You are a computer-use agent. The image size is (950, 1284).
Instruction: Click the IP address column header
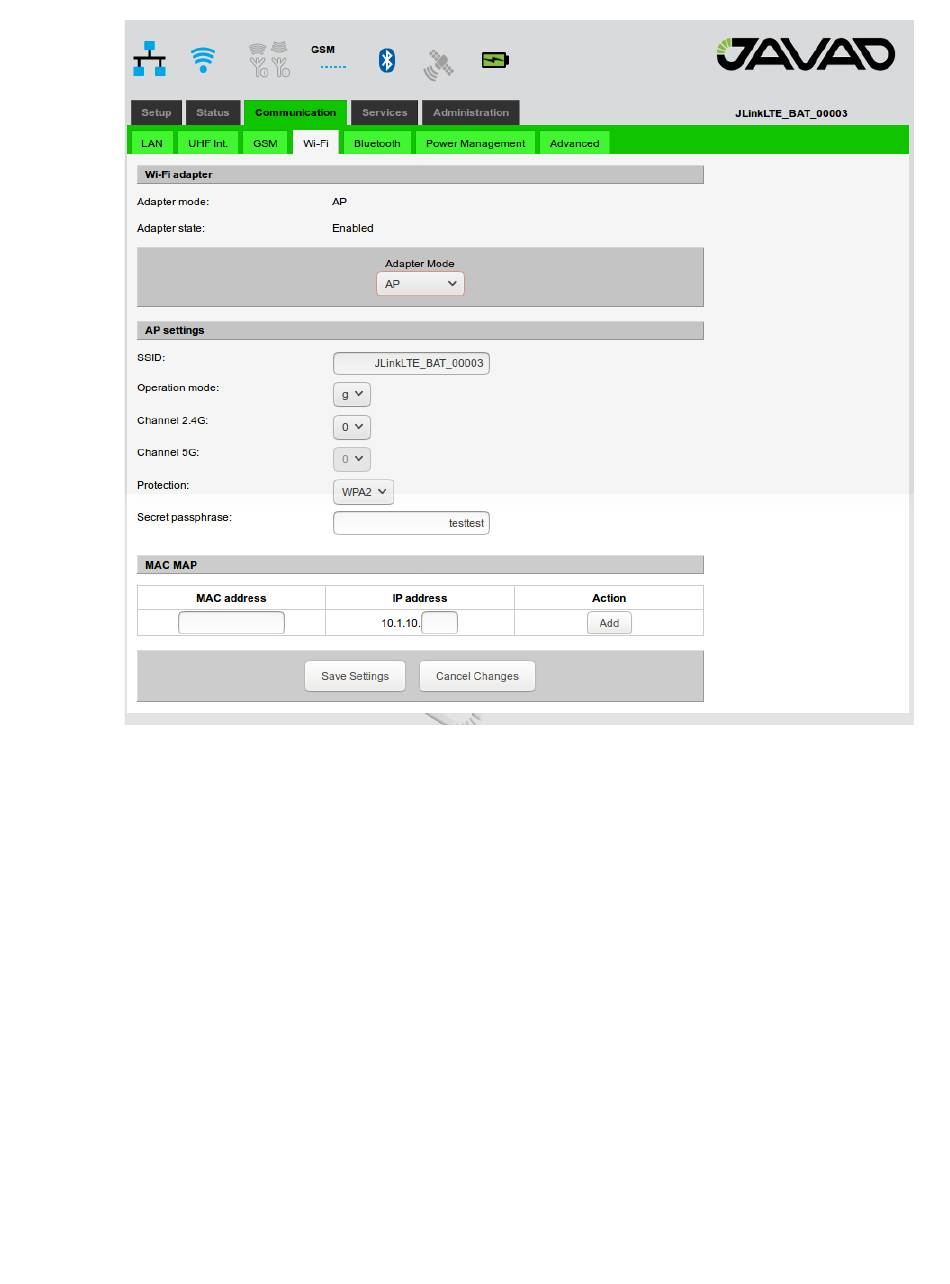(420, 598)
